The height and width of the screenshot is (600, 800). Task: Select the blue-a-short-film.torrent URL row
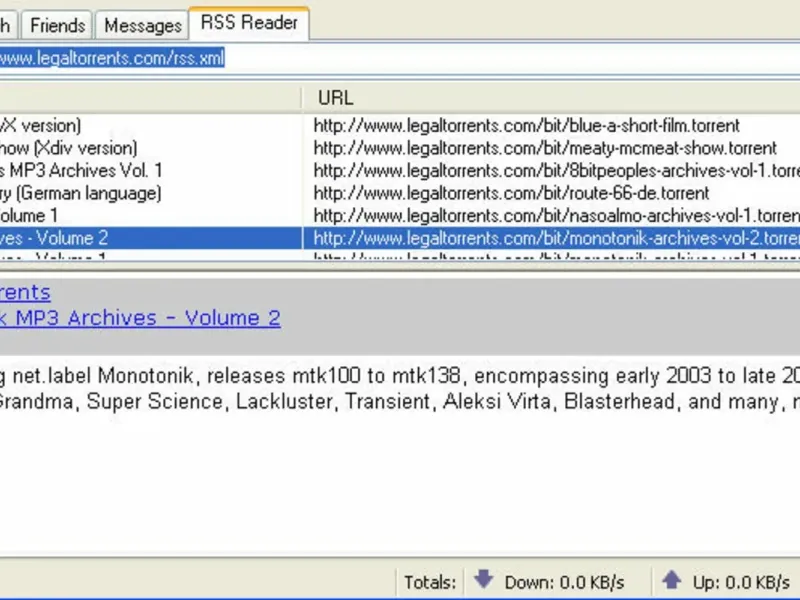[x=527, y=126]
